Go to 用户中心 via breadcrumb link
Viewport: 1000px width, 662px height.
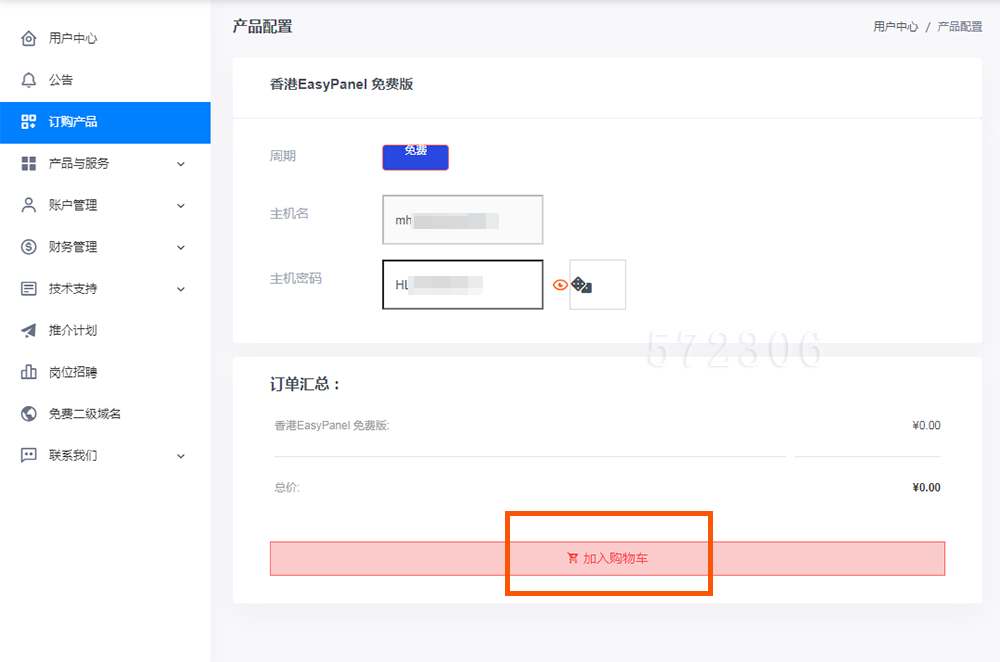point(895,27)
